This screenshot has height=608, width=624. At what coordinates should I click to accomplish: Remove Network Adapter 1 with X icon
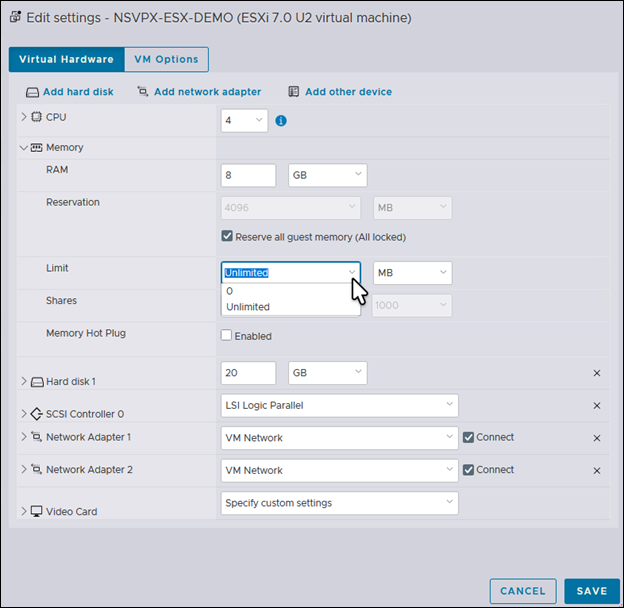597,438
